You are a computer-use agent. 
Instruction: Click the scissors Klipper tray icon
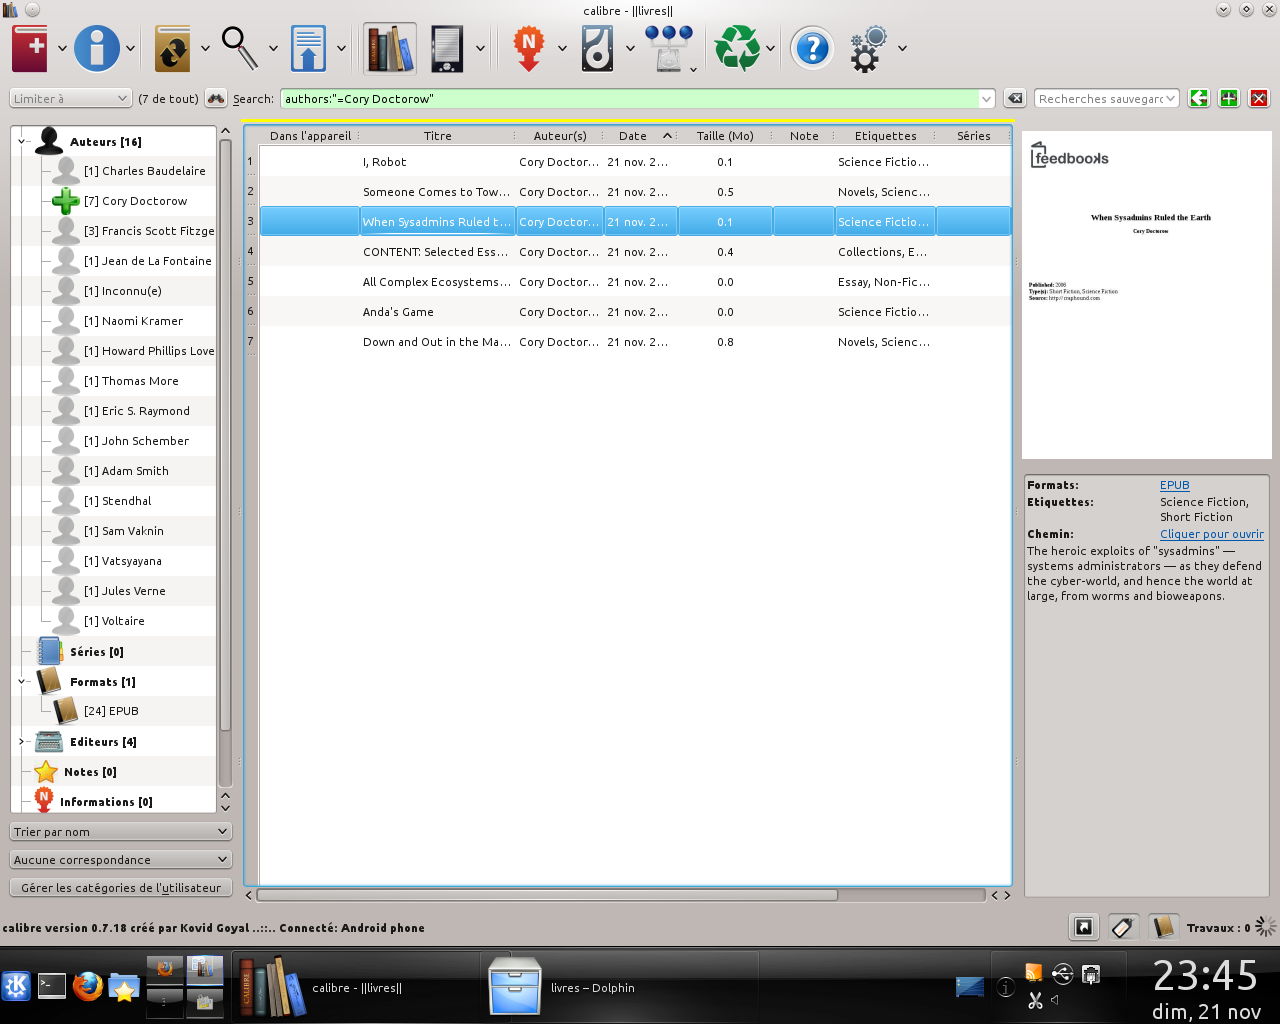pyautogui.click(x=1035, y=1000)
